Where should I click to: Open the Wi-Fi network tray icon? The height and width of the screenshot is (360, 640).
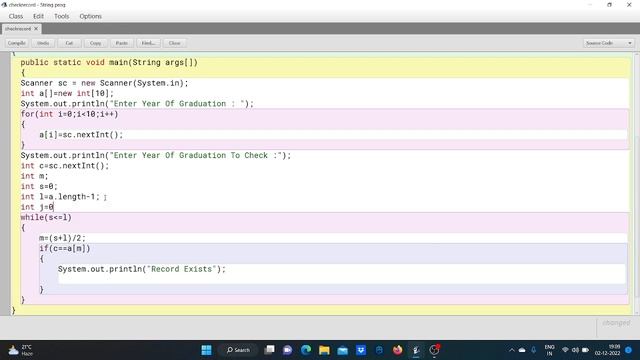point(565,350)
